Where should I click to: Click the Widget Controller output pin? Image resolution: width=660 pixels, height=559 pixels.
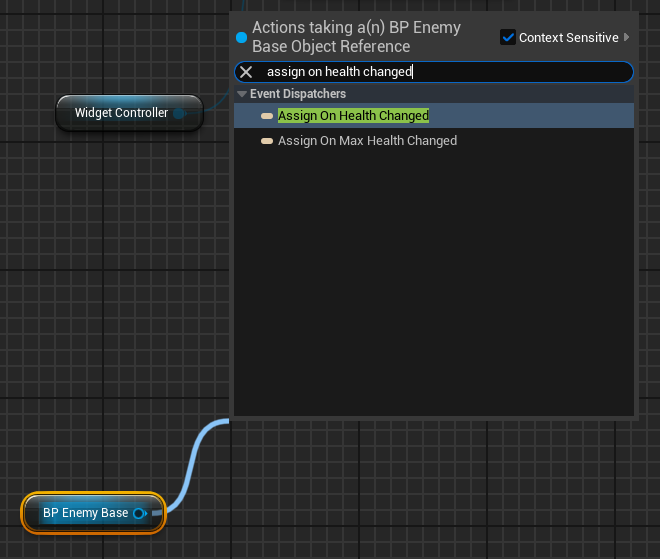(180, 113)
